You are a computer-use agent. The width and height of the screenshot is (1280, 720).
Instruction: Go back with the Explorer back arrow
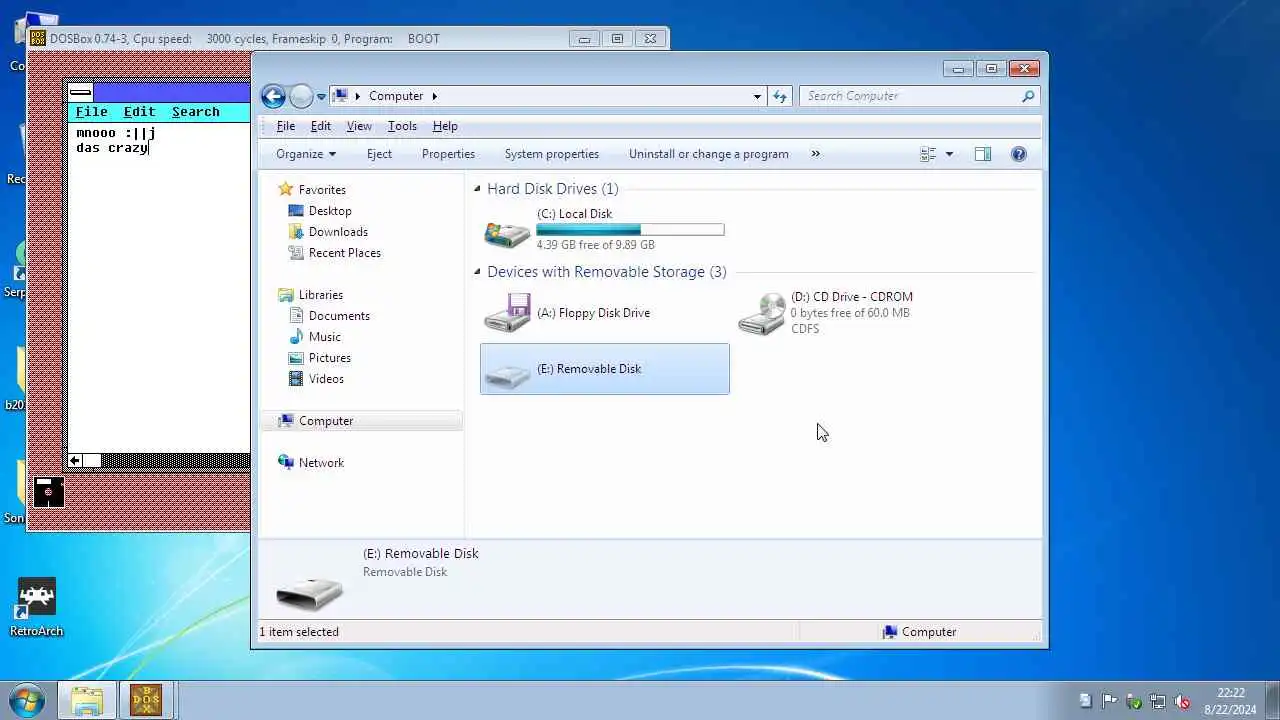click(273, 96)
